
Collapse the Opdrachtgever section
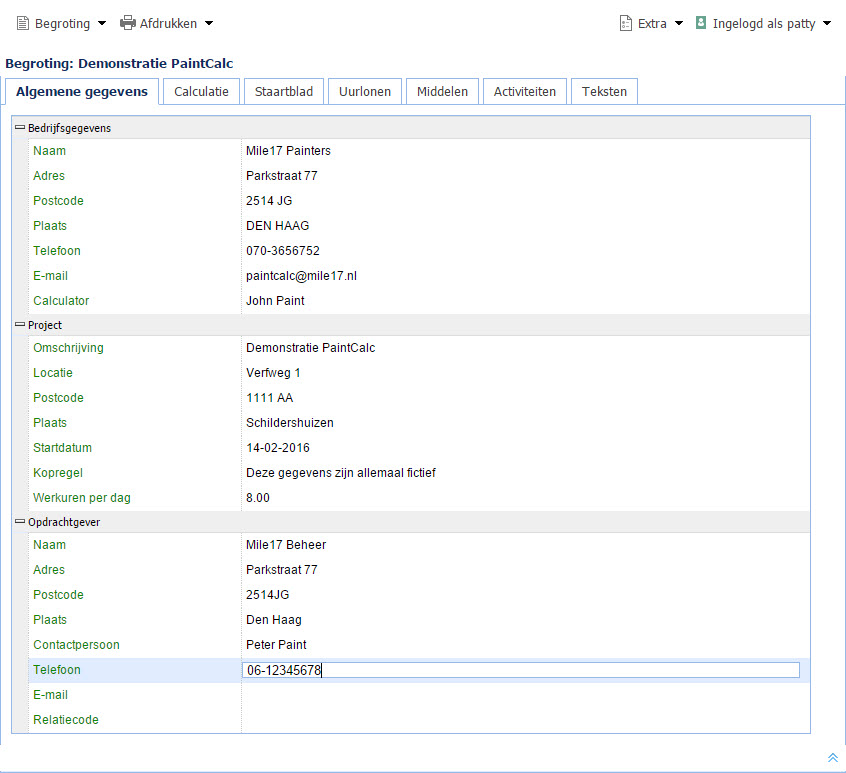click(x=20, y=522)
